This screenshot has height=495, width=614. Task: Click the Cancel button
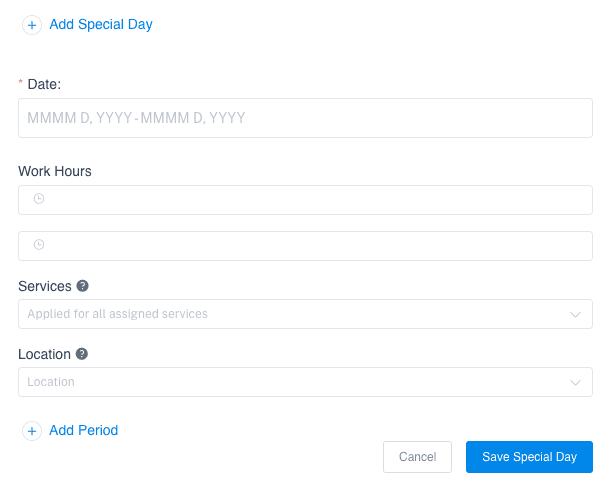coord(417,457)
